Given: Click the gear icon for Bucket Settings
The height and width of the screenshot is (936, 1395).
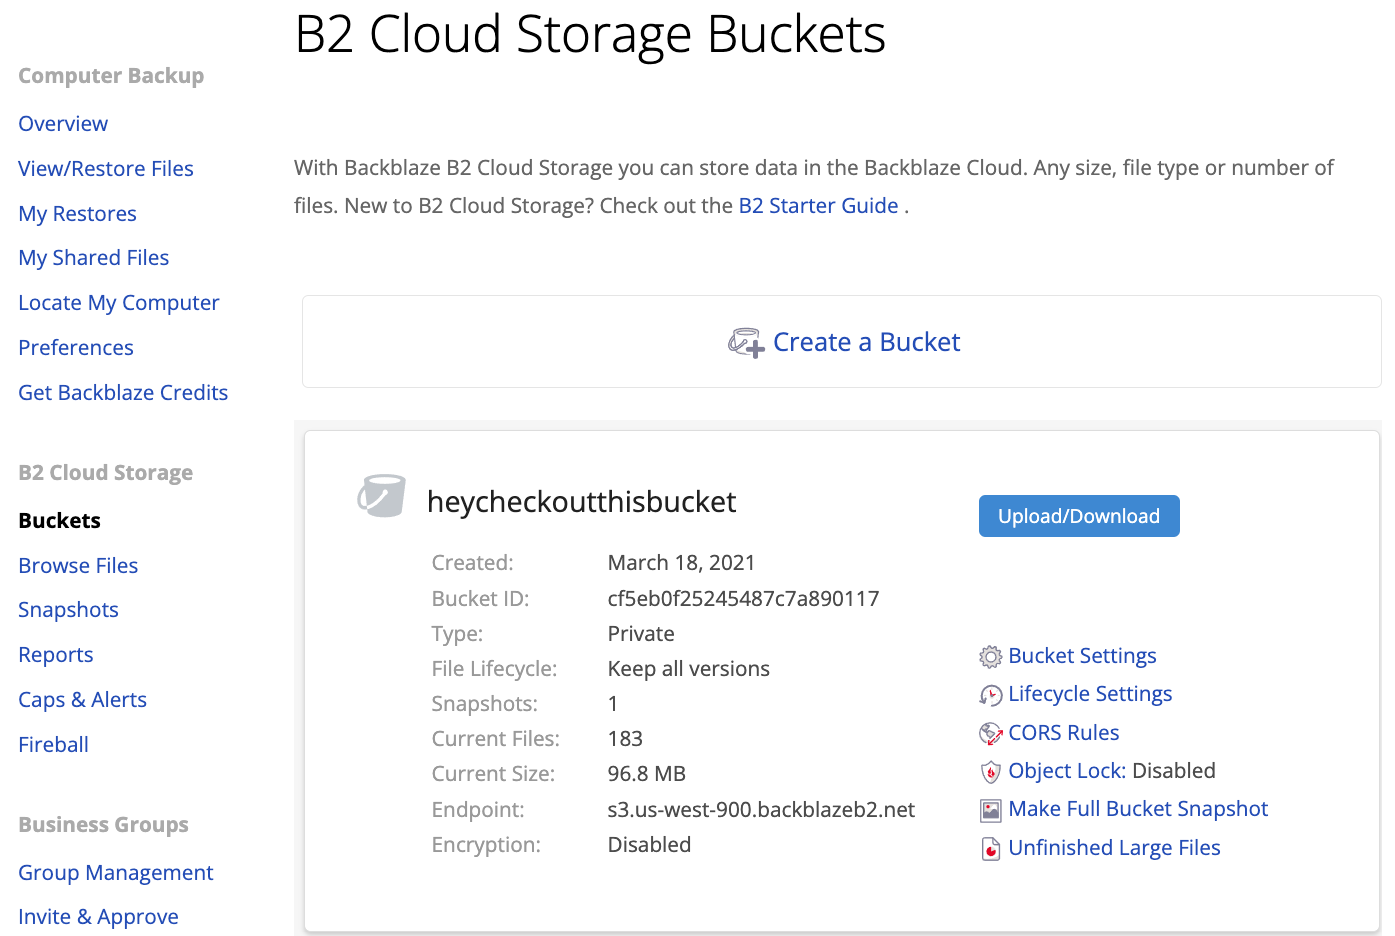Looking at the screenshot, I should (990, 657).
